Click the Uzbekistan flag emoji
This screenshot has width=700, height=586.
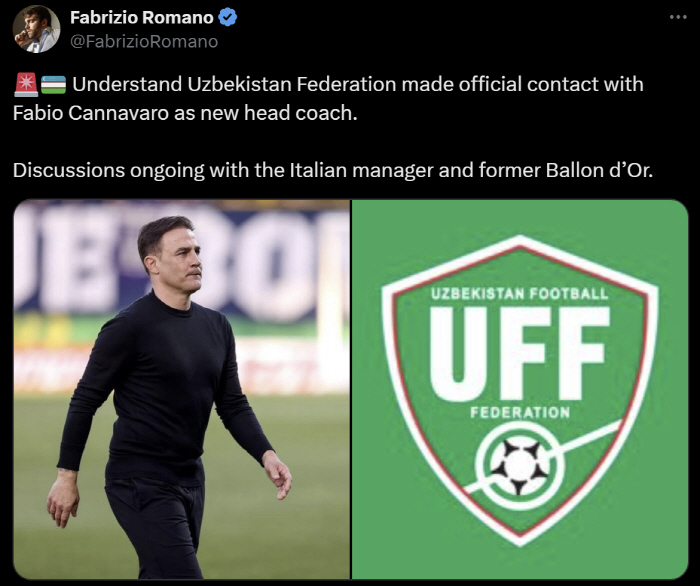[53, 85]
